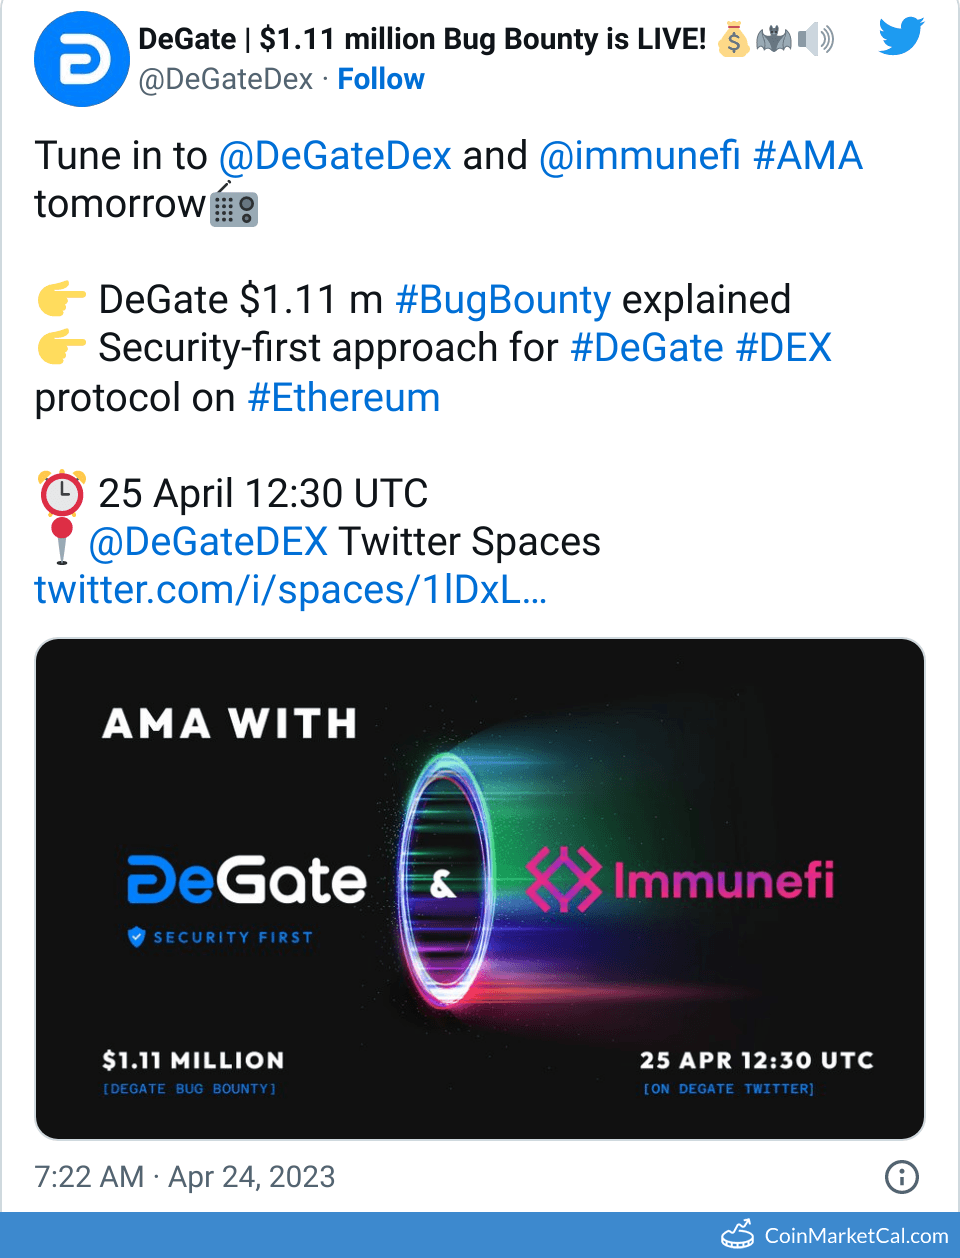Open the @DeGateDex handle under name

[226, 79]
